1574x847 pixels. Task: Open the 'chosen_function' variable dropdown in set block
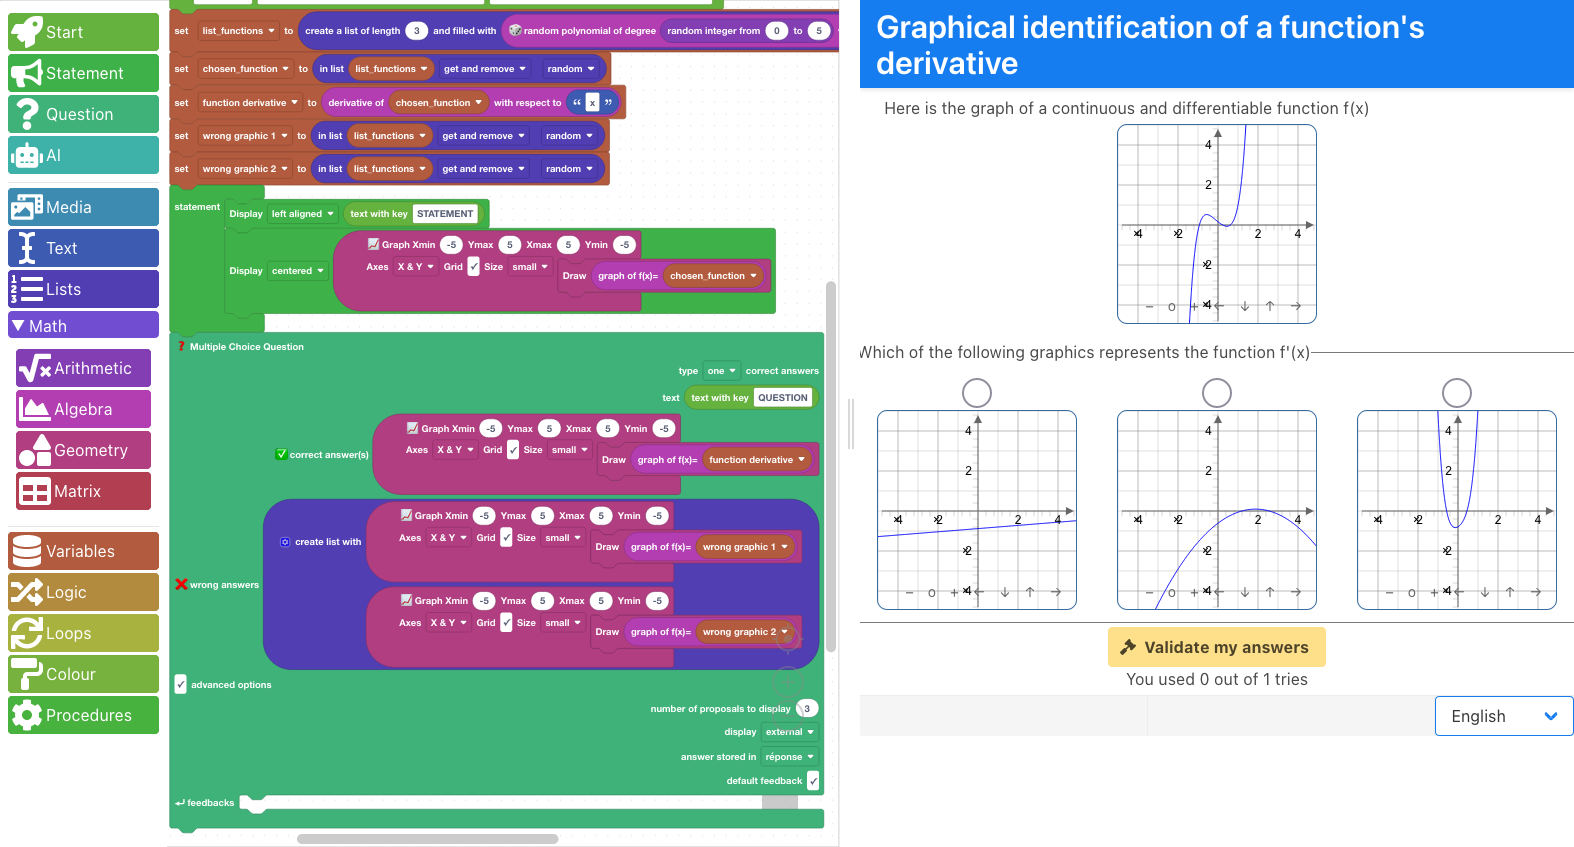tap(245, 69)
